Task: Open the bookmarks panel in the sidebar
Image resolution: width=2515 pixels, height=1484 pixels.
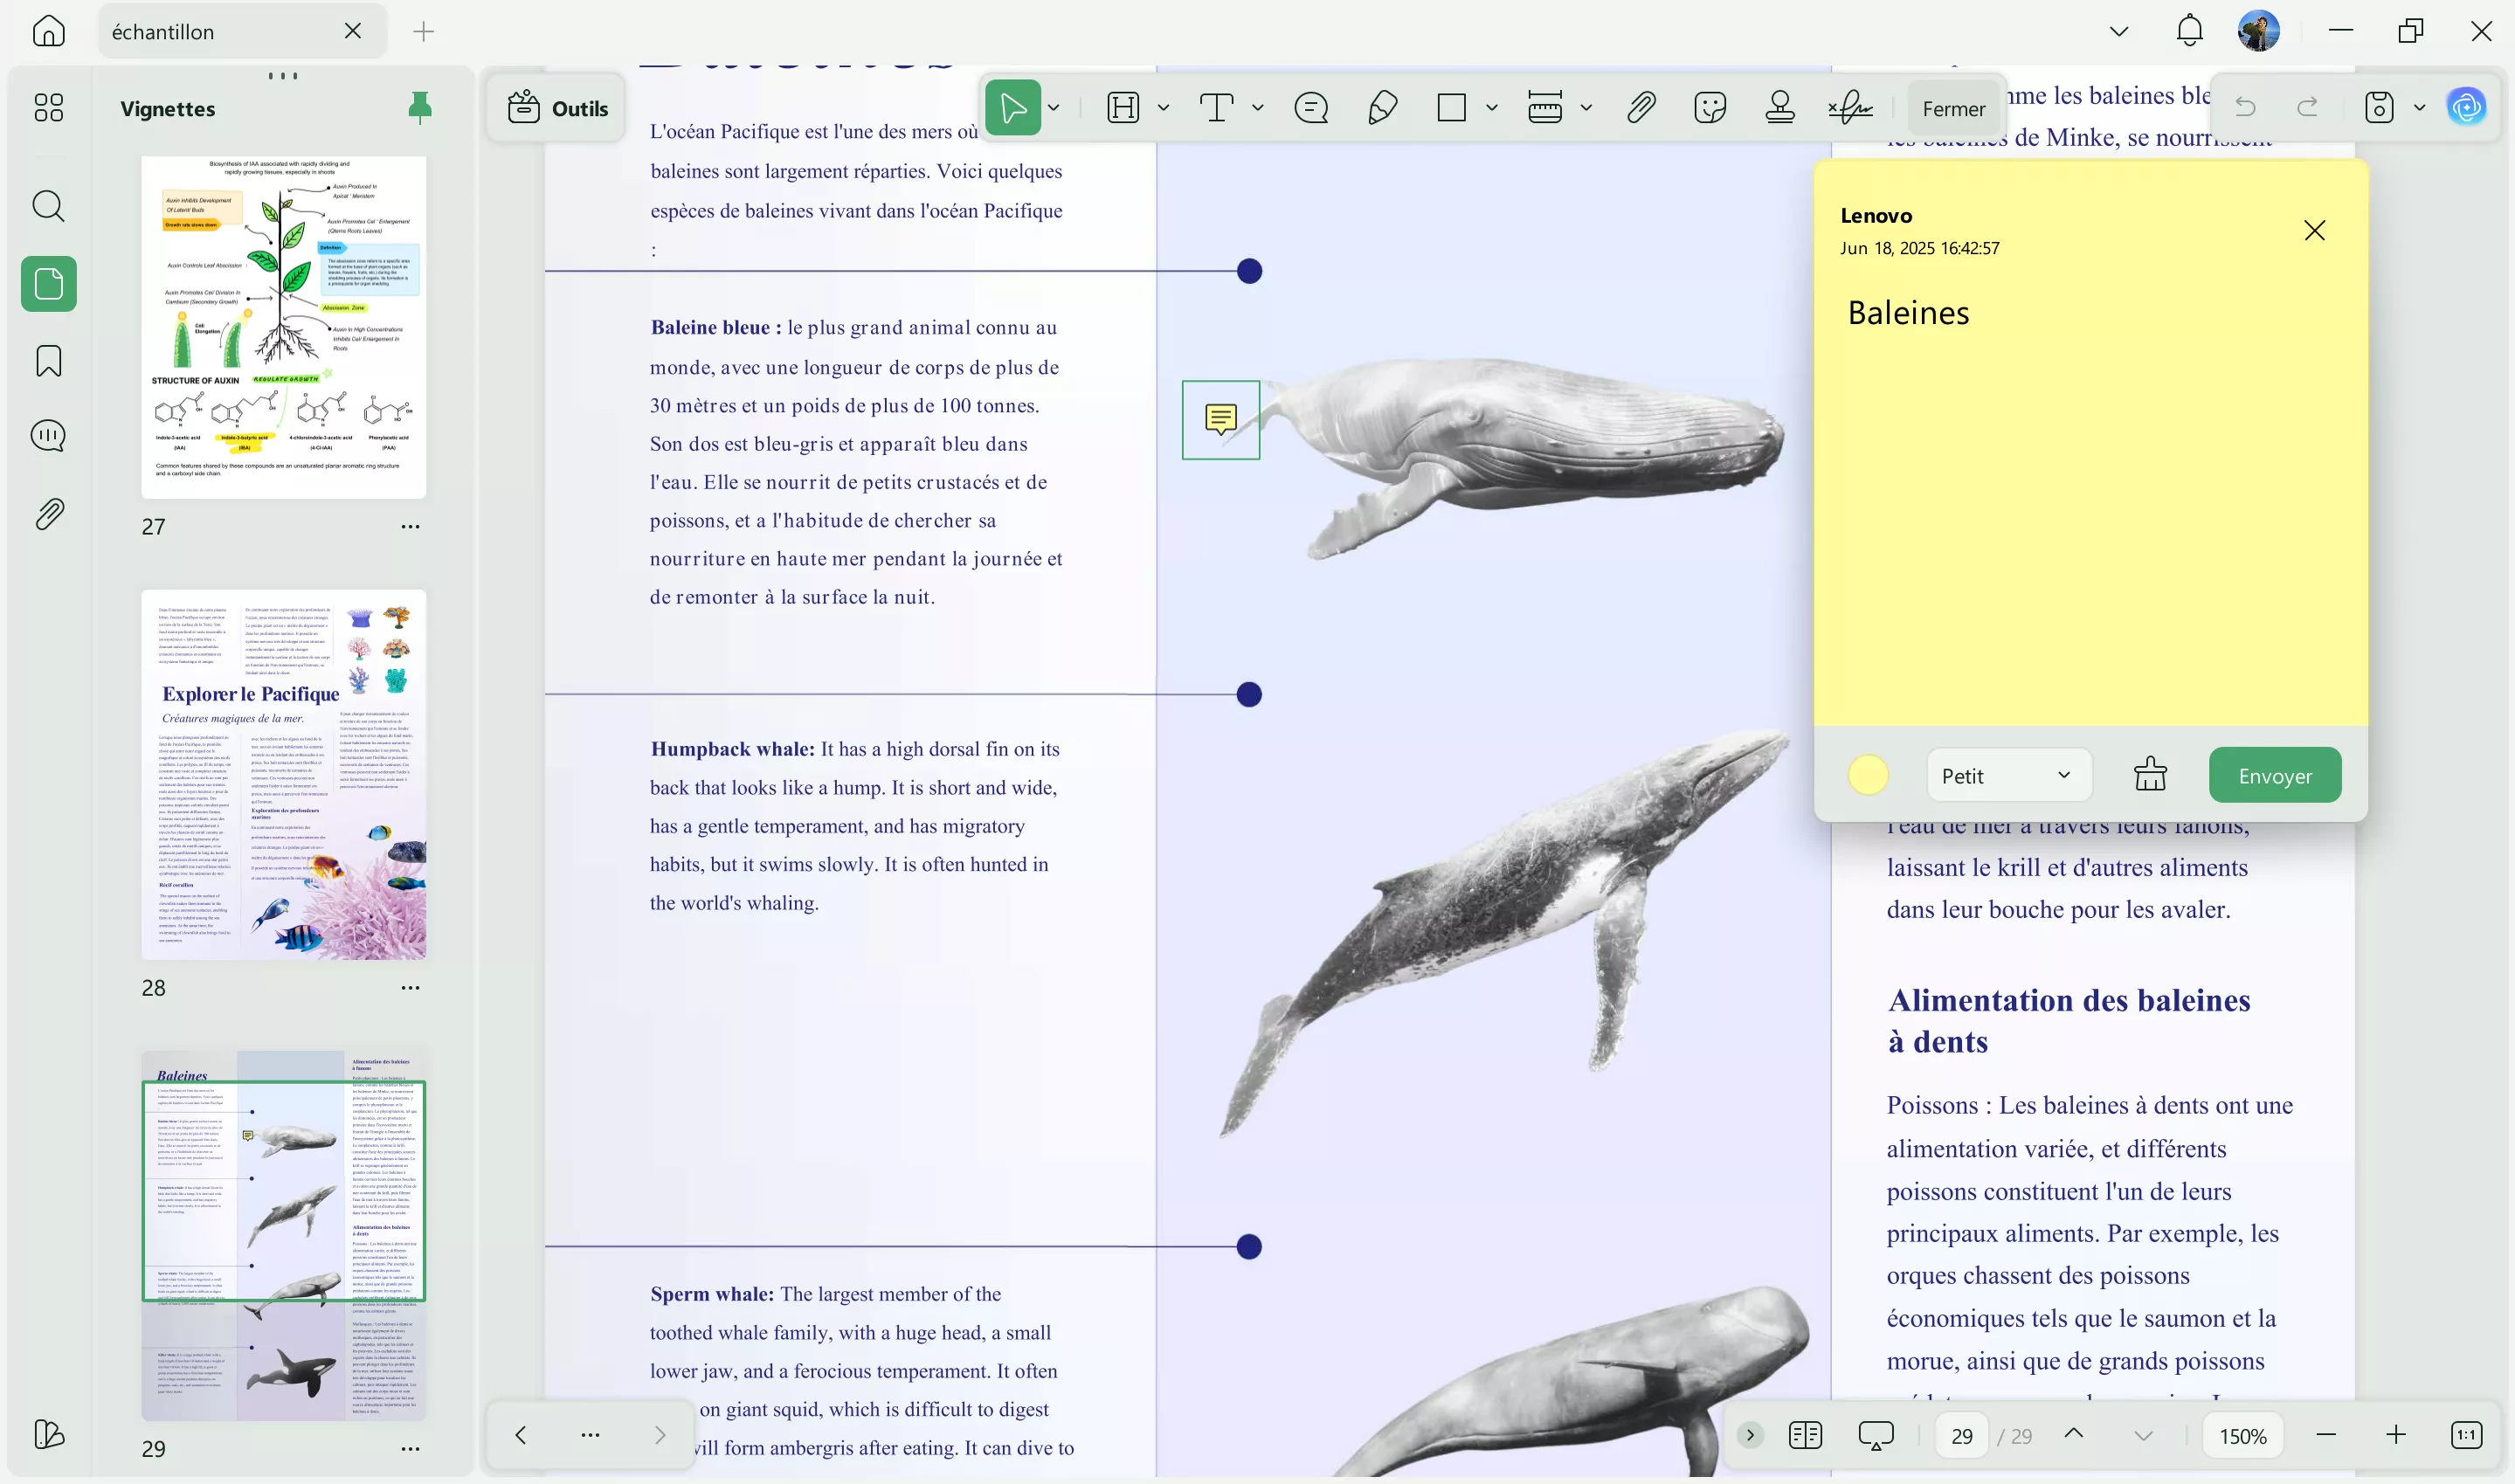Action: [47, 361]
